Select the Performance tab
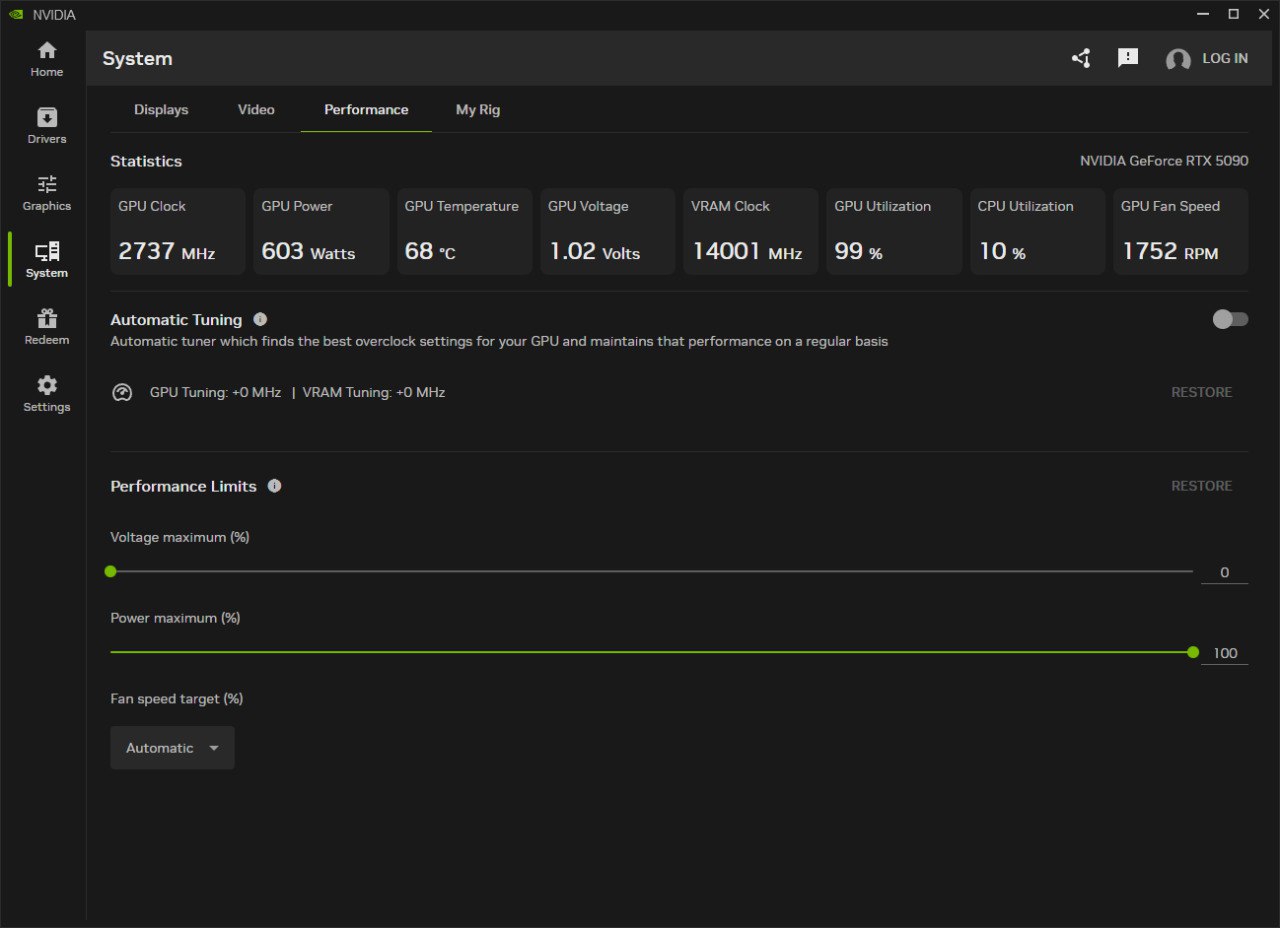Screen dimensions: 1280x928 click(366, 109)
